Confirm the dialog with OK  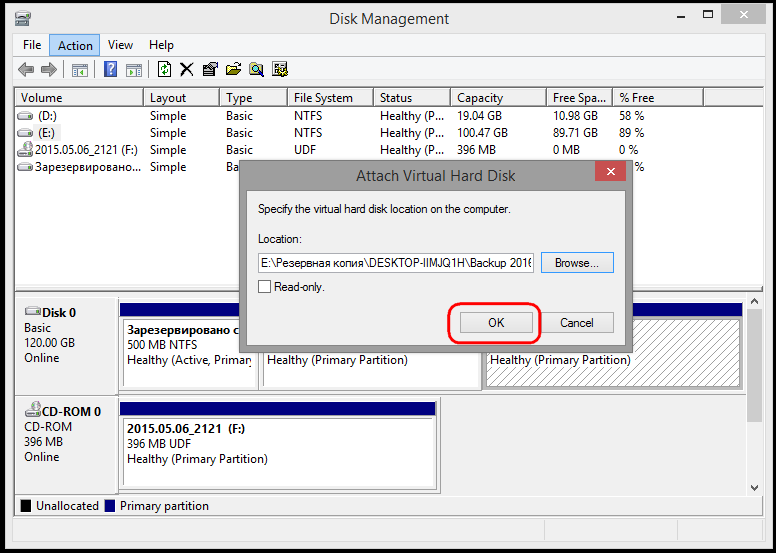496,323
